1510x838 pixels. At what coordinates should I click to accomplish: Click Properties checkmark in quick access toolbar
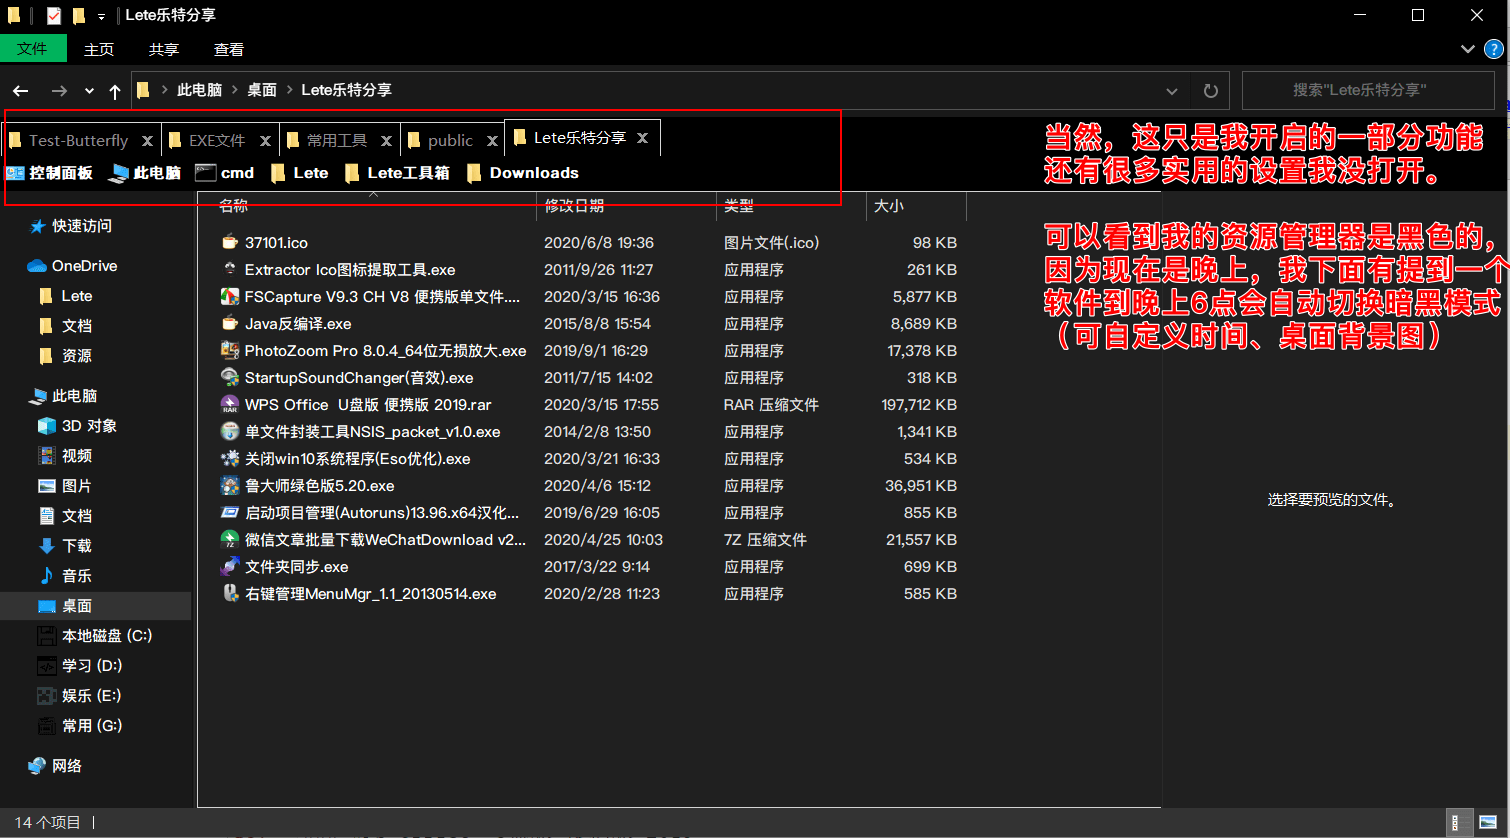tap(54, 16)
